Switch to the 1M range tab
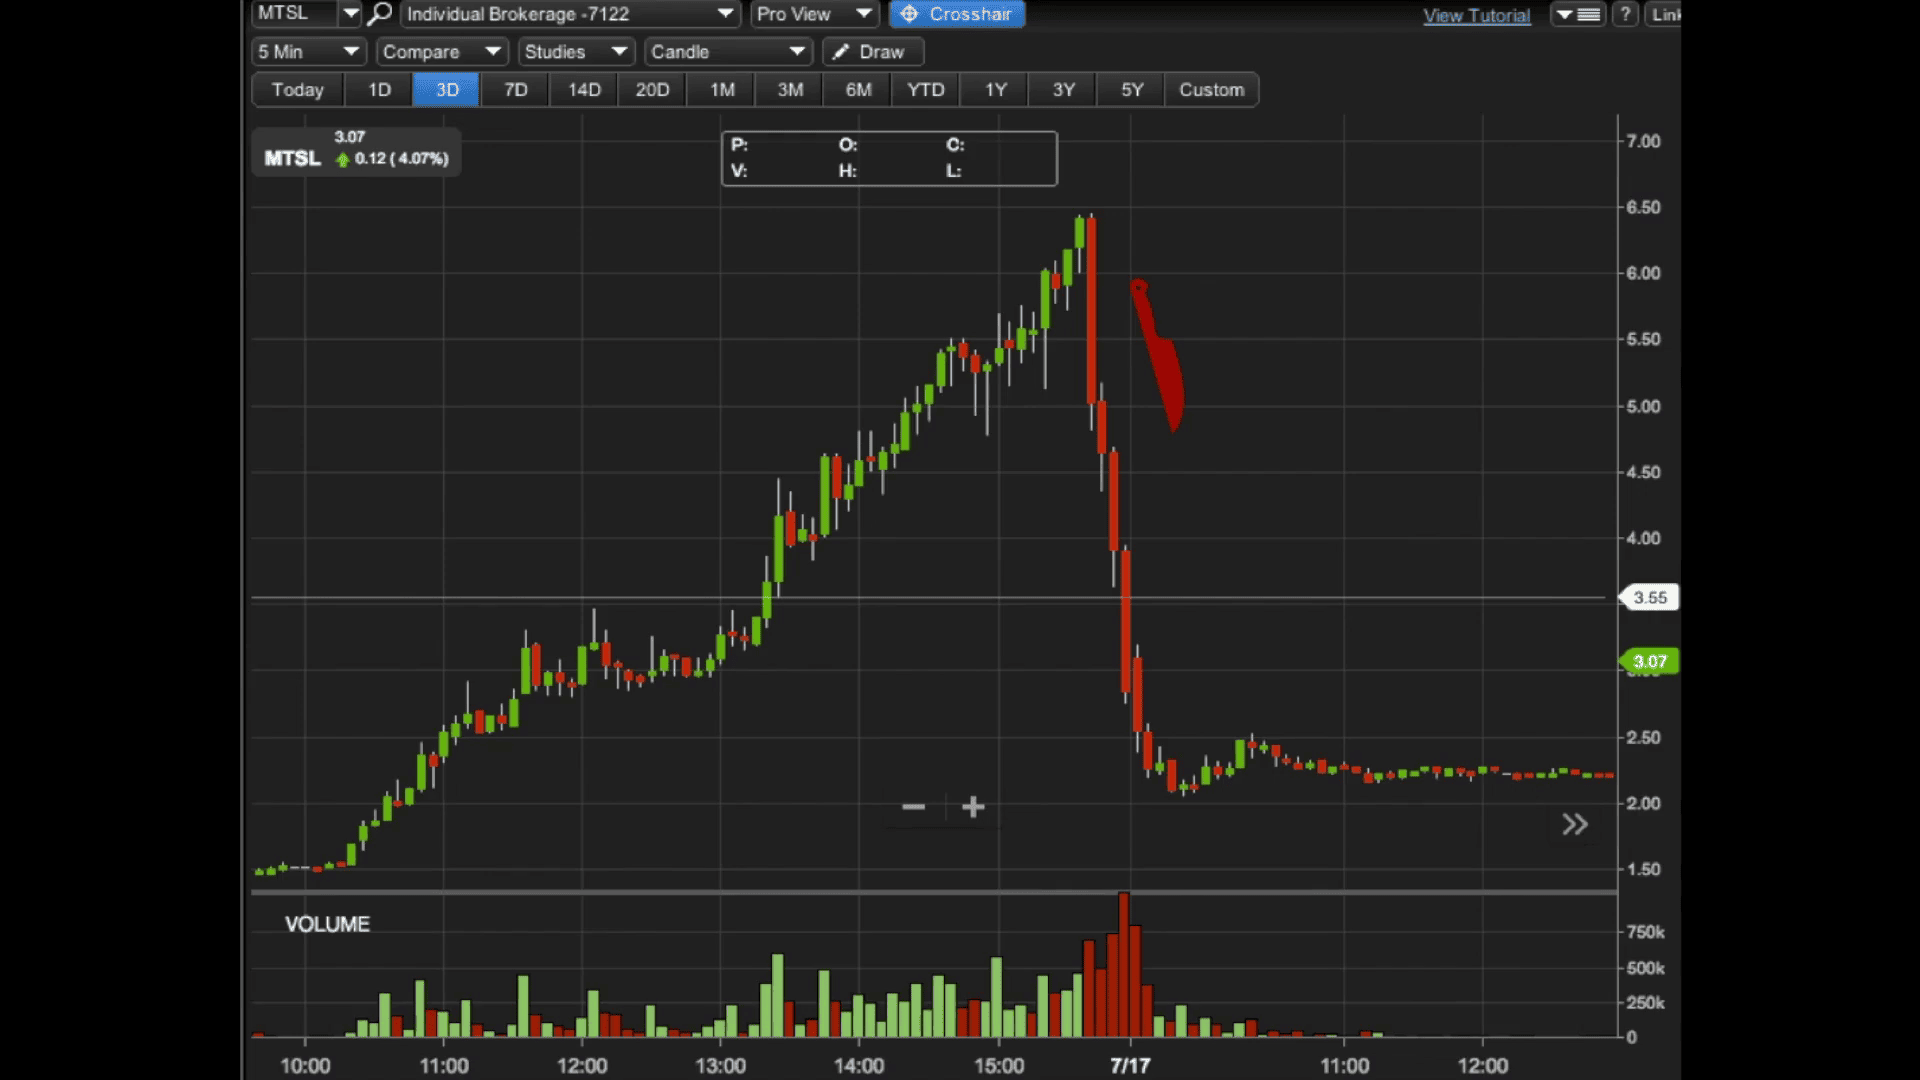The image size is (1920, 1080). tap(722, 90)
